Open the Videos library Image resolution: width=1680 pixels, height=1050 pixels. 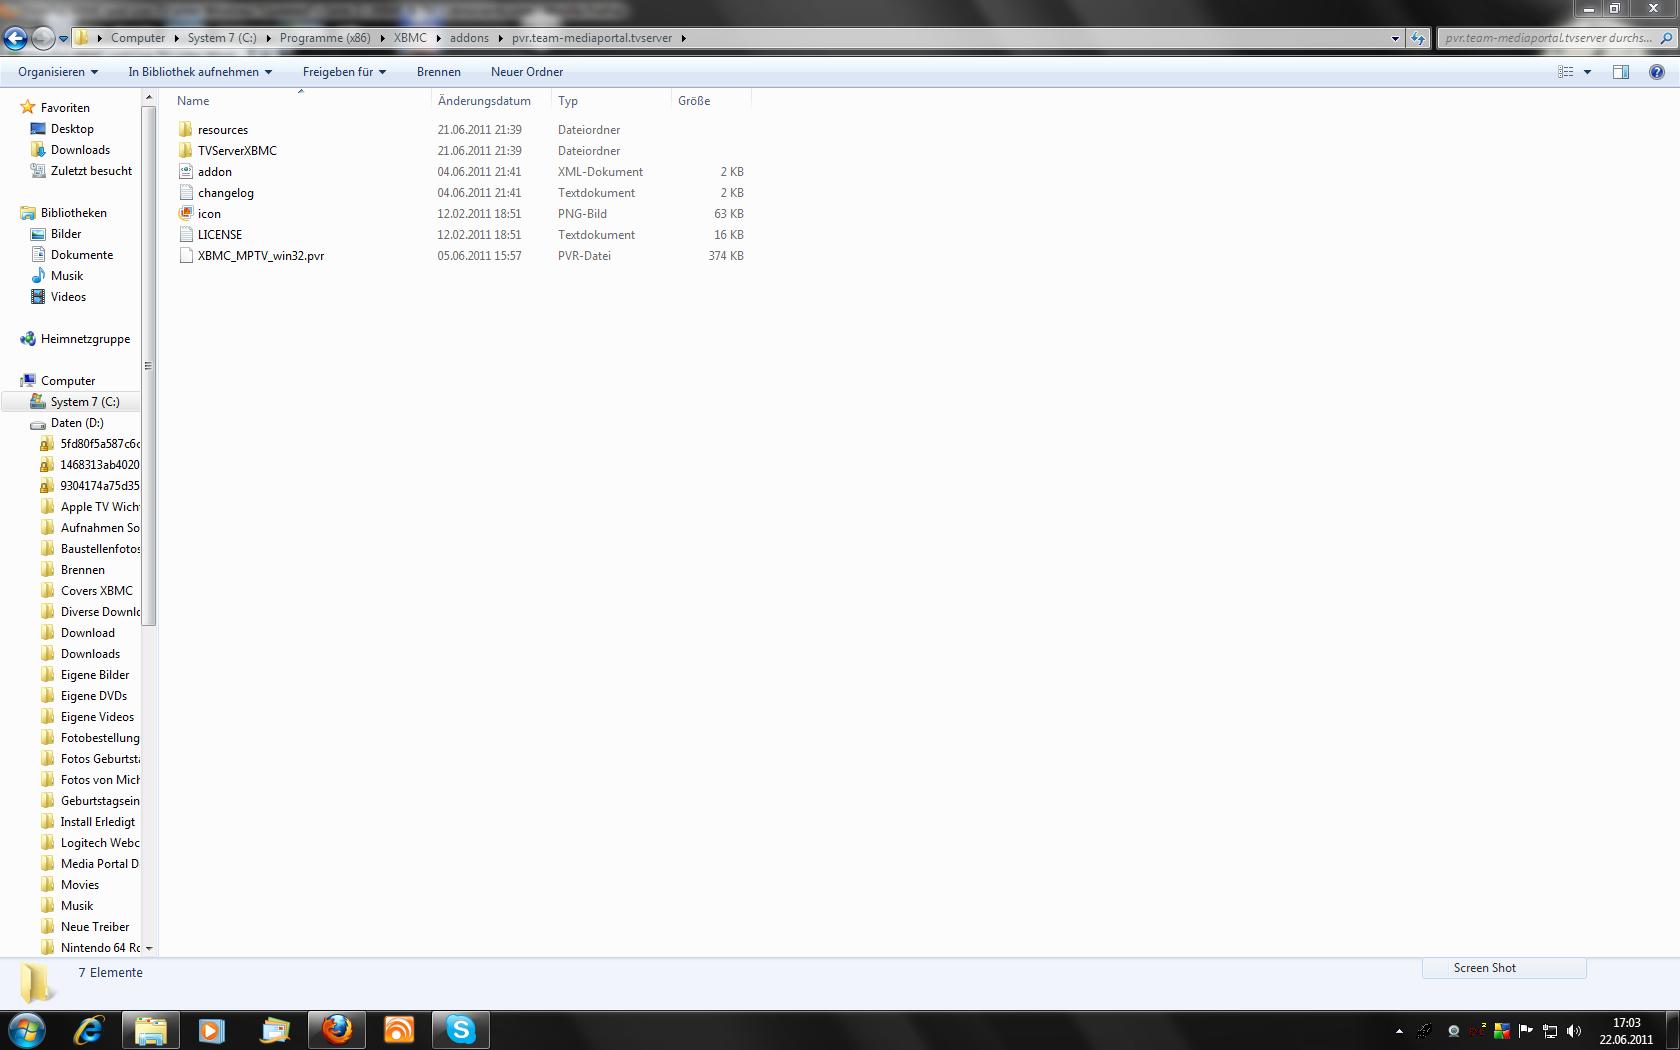click(x=68, y=297)
